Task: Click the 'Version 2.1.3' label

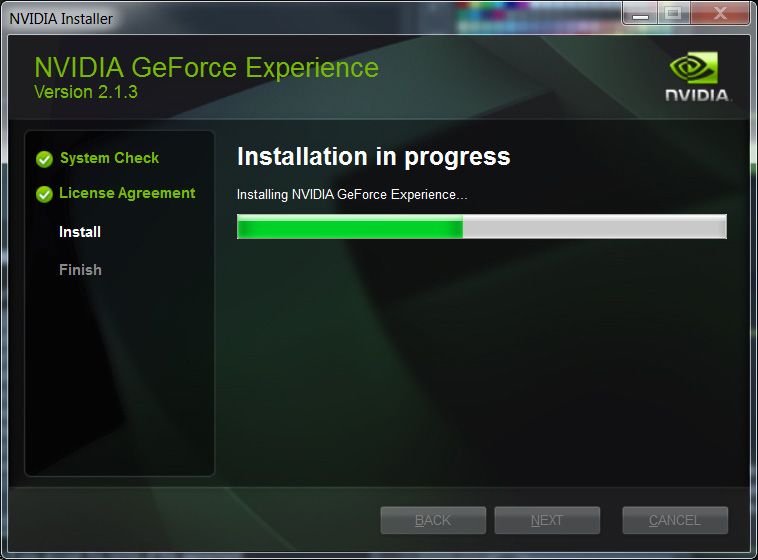Action: point(86,92)
